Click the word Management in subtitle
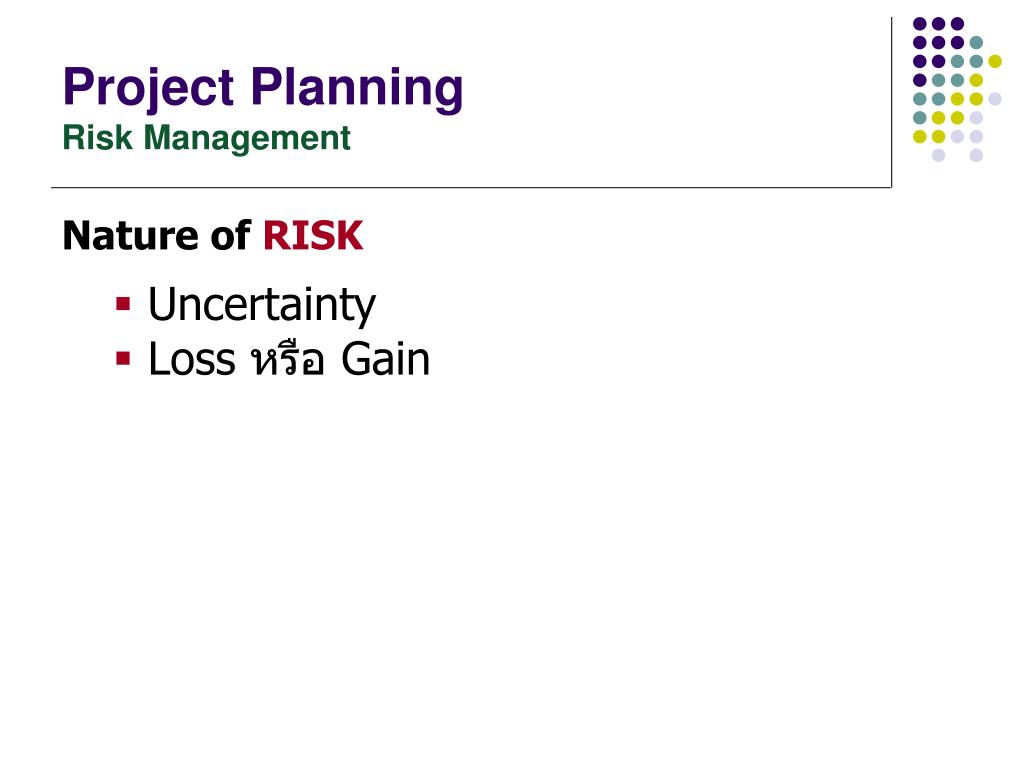This screenshot has width=1024, height=768. point(247,139)
